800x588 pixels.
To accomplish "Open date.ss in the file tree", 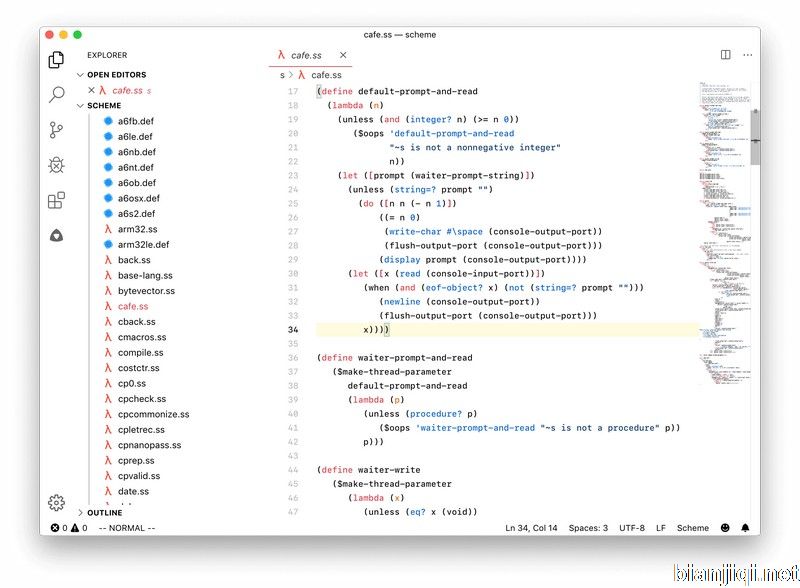I will pos(133,491).
